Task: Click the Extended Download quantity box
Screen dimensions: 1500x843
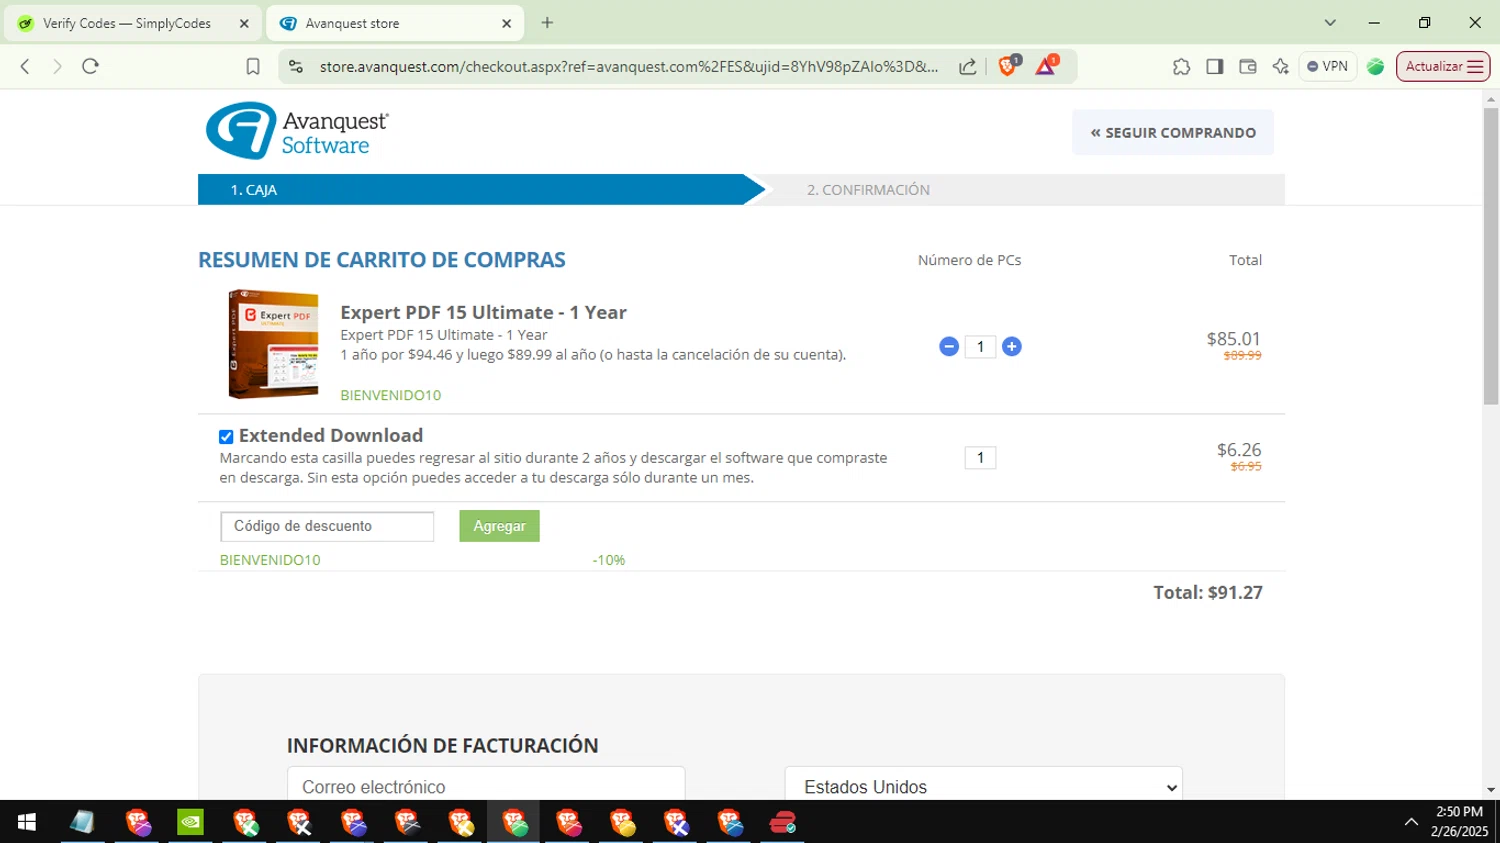Action: [980, 457]
